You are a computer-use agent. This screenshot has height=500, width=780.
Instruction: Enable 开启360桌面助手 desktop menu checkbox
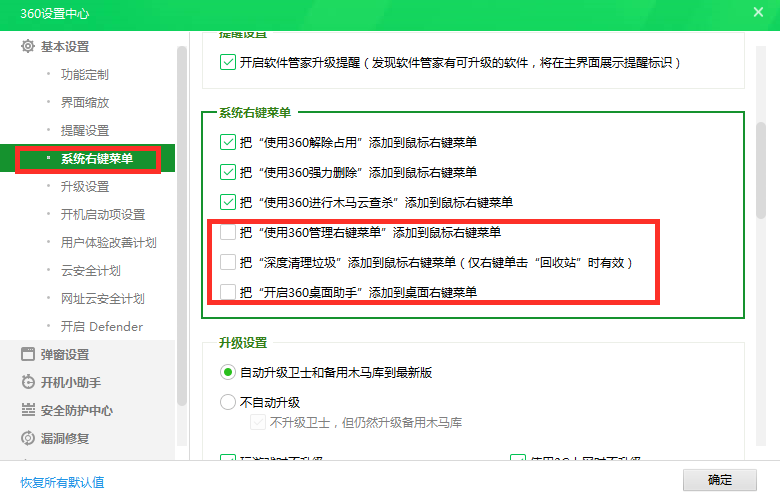coord(228,292)
